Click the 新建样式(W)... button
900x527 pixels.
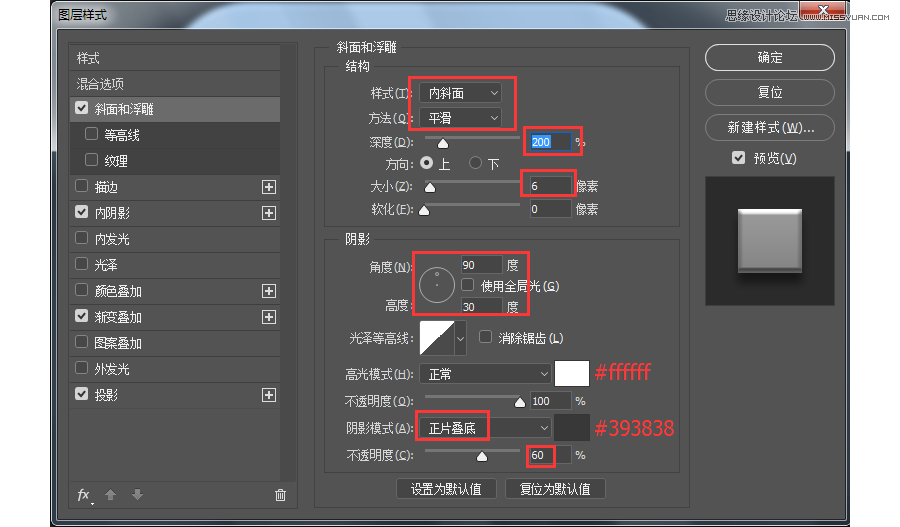click(770, 127)
